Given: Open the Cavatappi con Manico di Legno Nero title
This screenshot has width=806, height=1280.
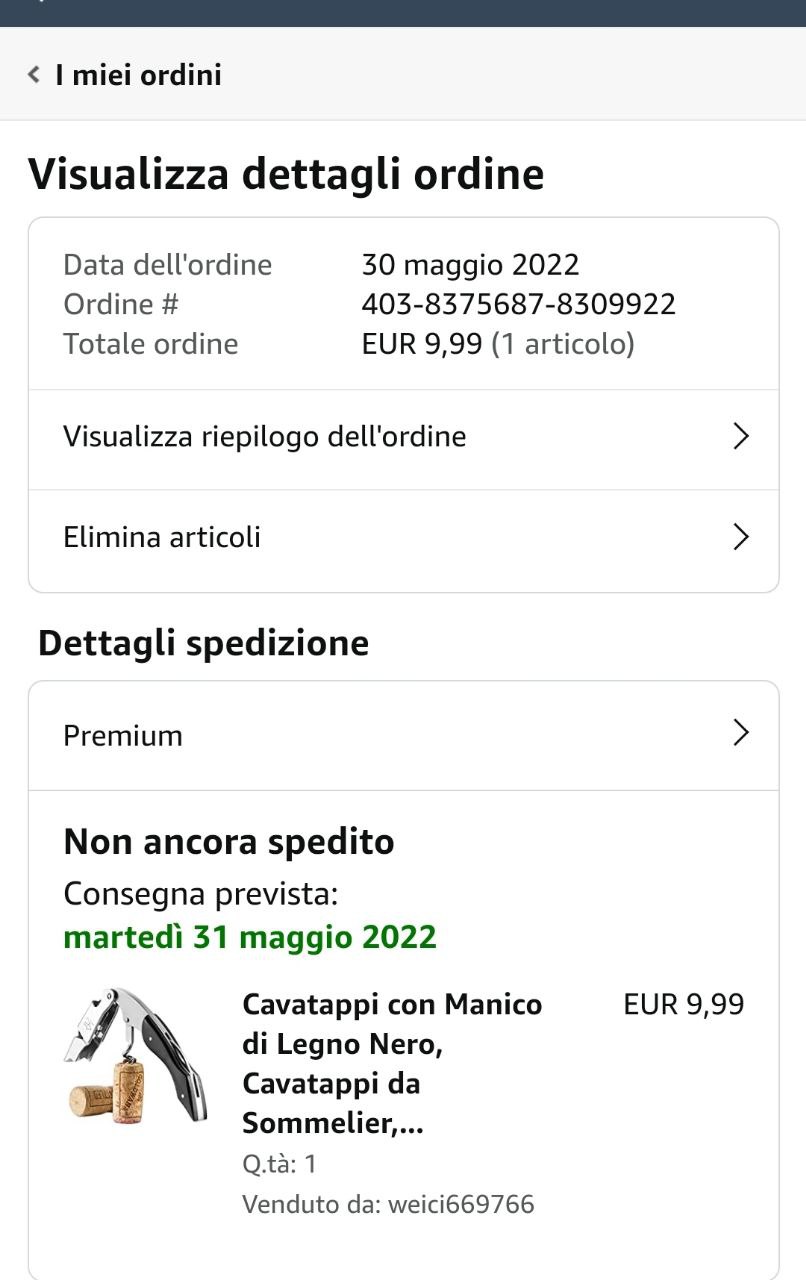Looking at the screenshot, I should (393, 1064).
